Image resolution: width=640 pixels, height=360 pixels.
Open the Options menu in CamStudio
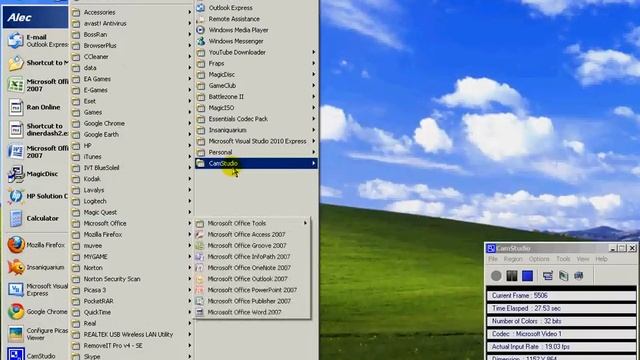click(x=539, y=259)
